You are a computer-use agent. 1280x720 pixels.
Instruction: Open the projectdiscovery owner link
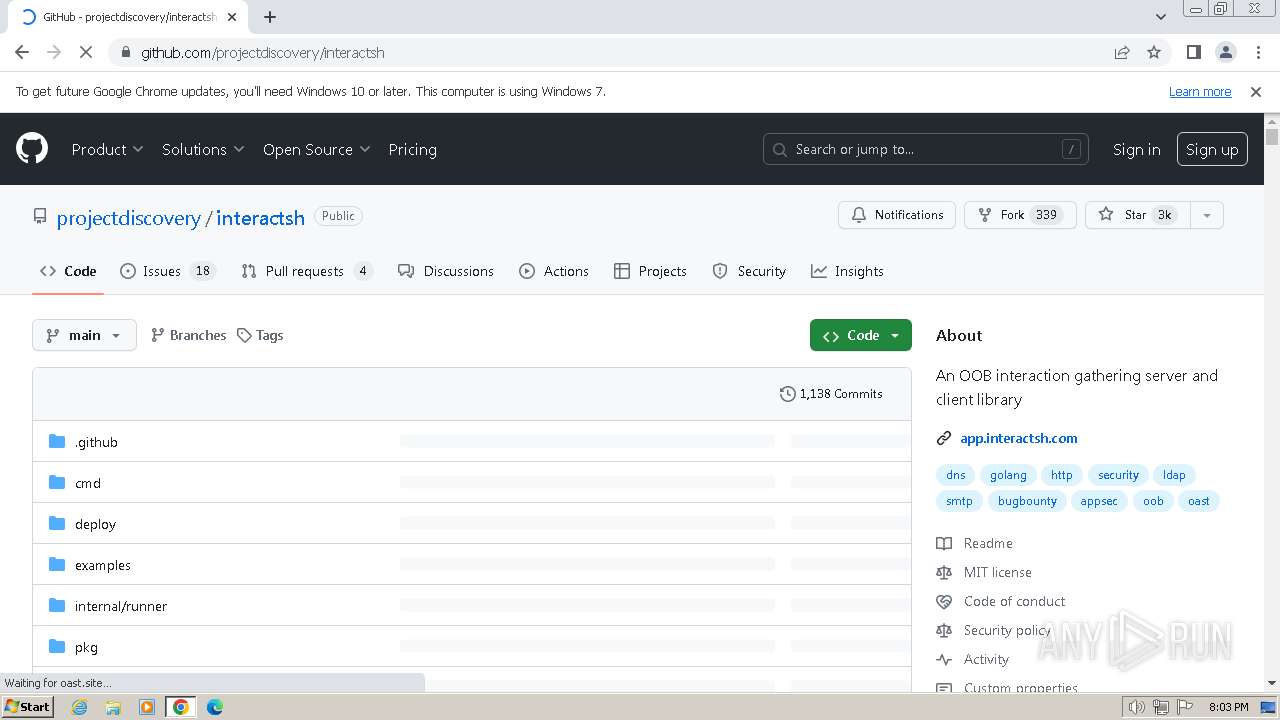coord(128,217)
